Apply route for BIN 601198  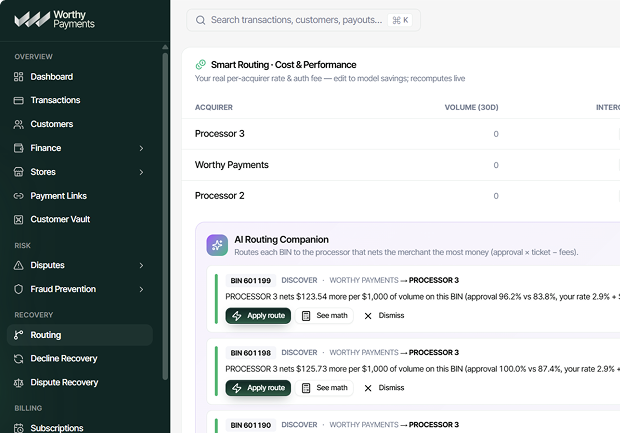(x=258, y=388)
